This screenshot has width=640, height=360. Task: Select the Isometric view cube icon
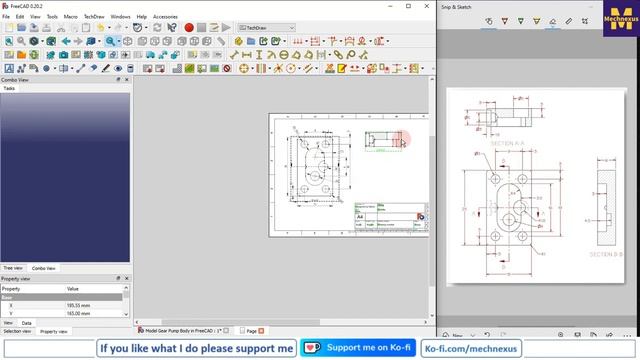point(127,41)
